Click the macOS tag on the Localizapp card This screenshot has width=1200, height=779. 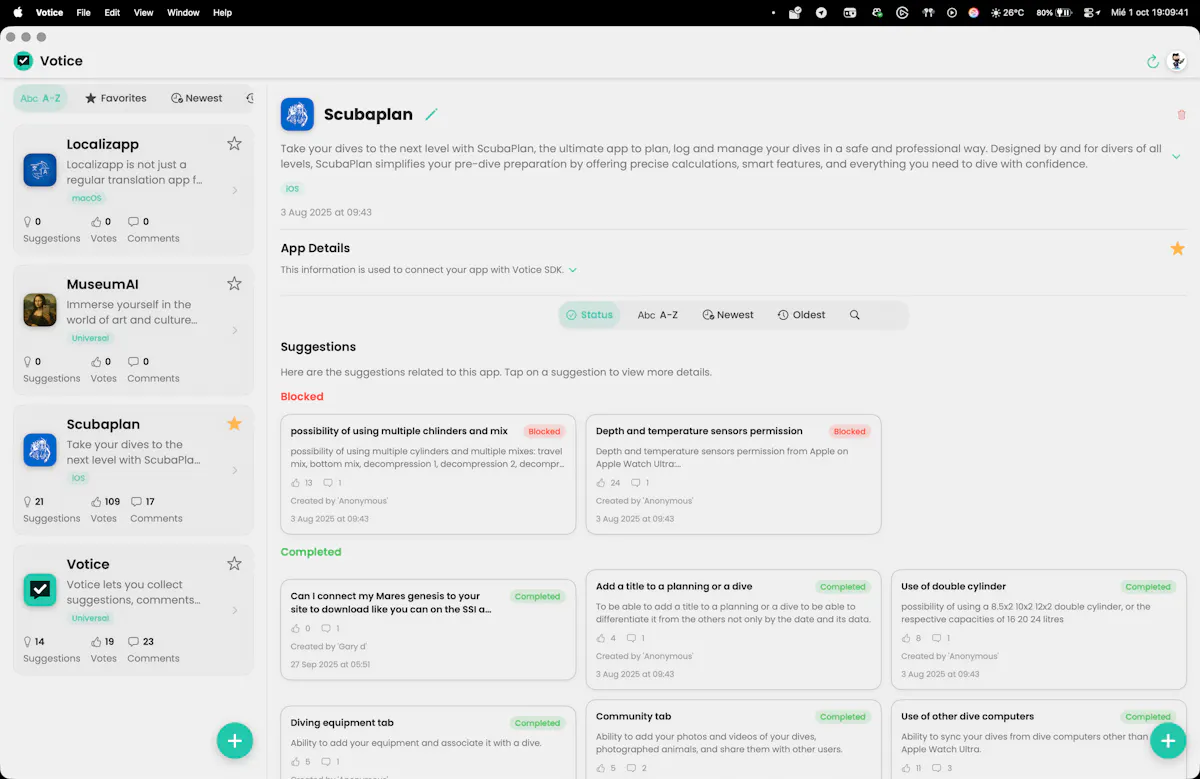[87, 198]
